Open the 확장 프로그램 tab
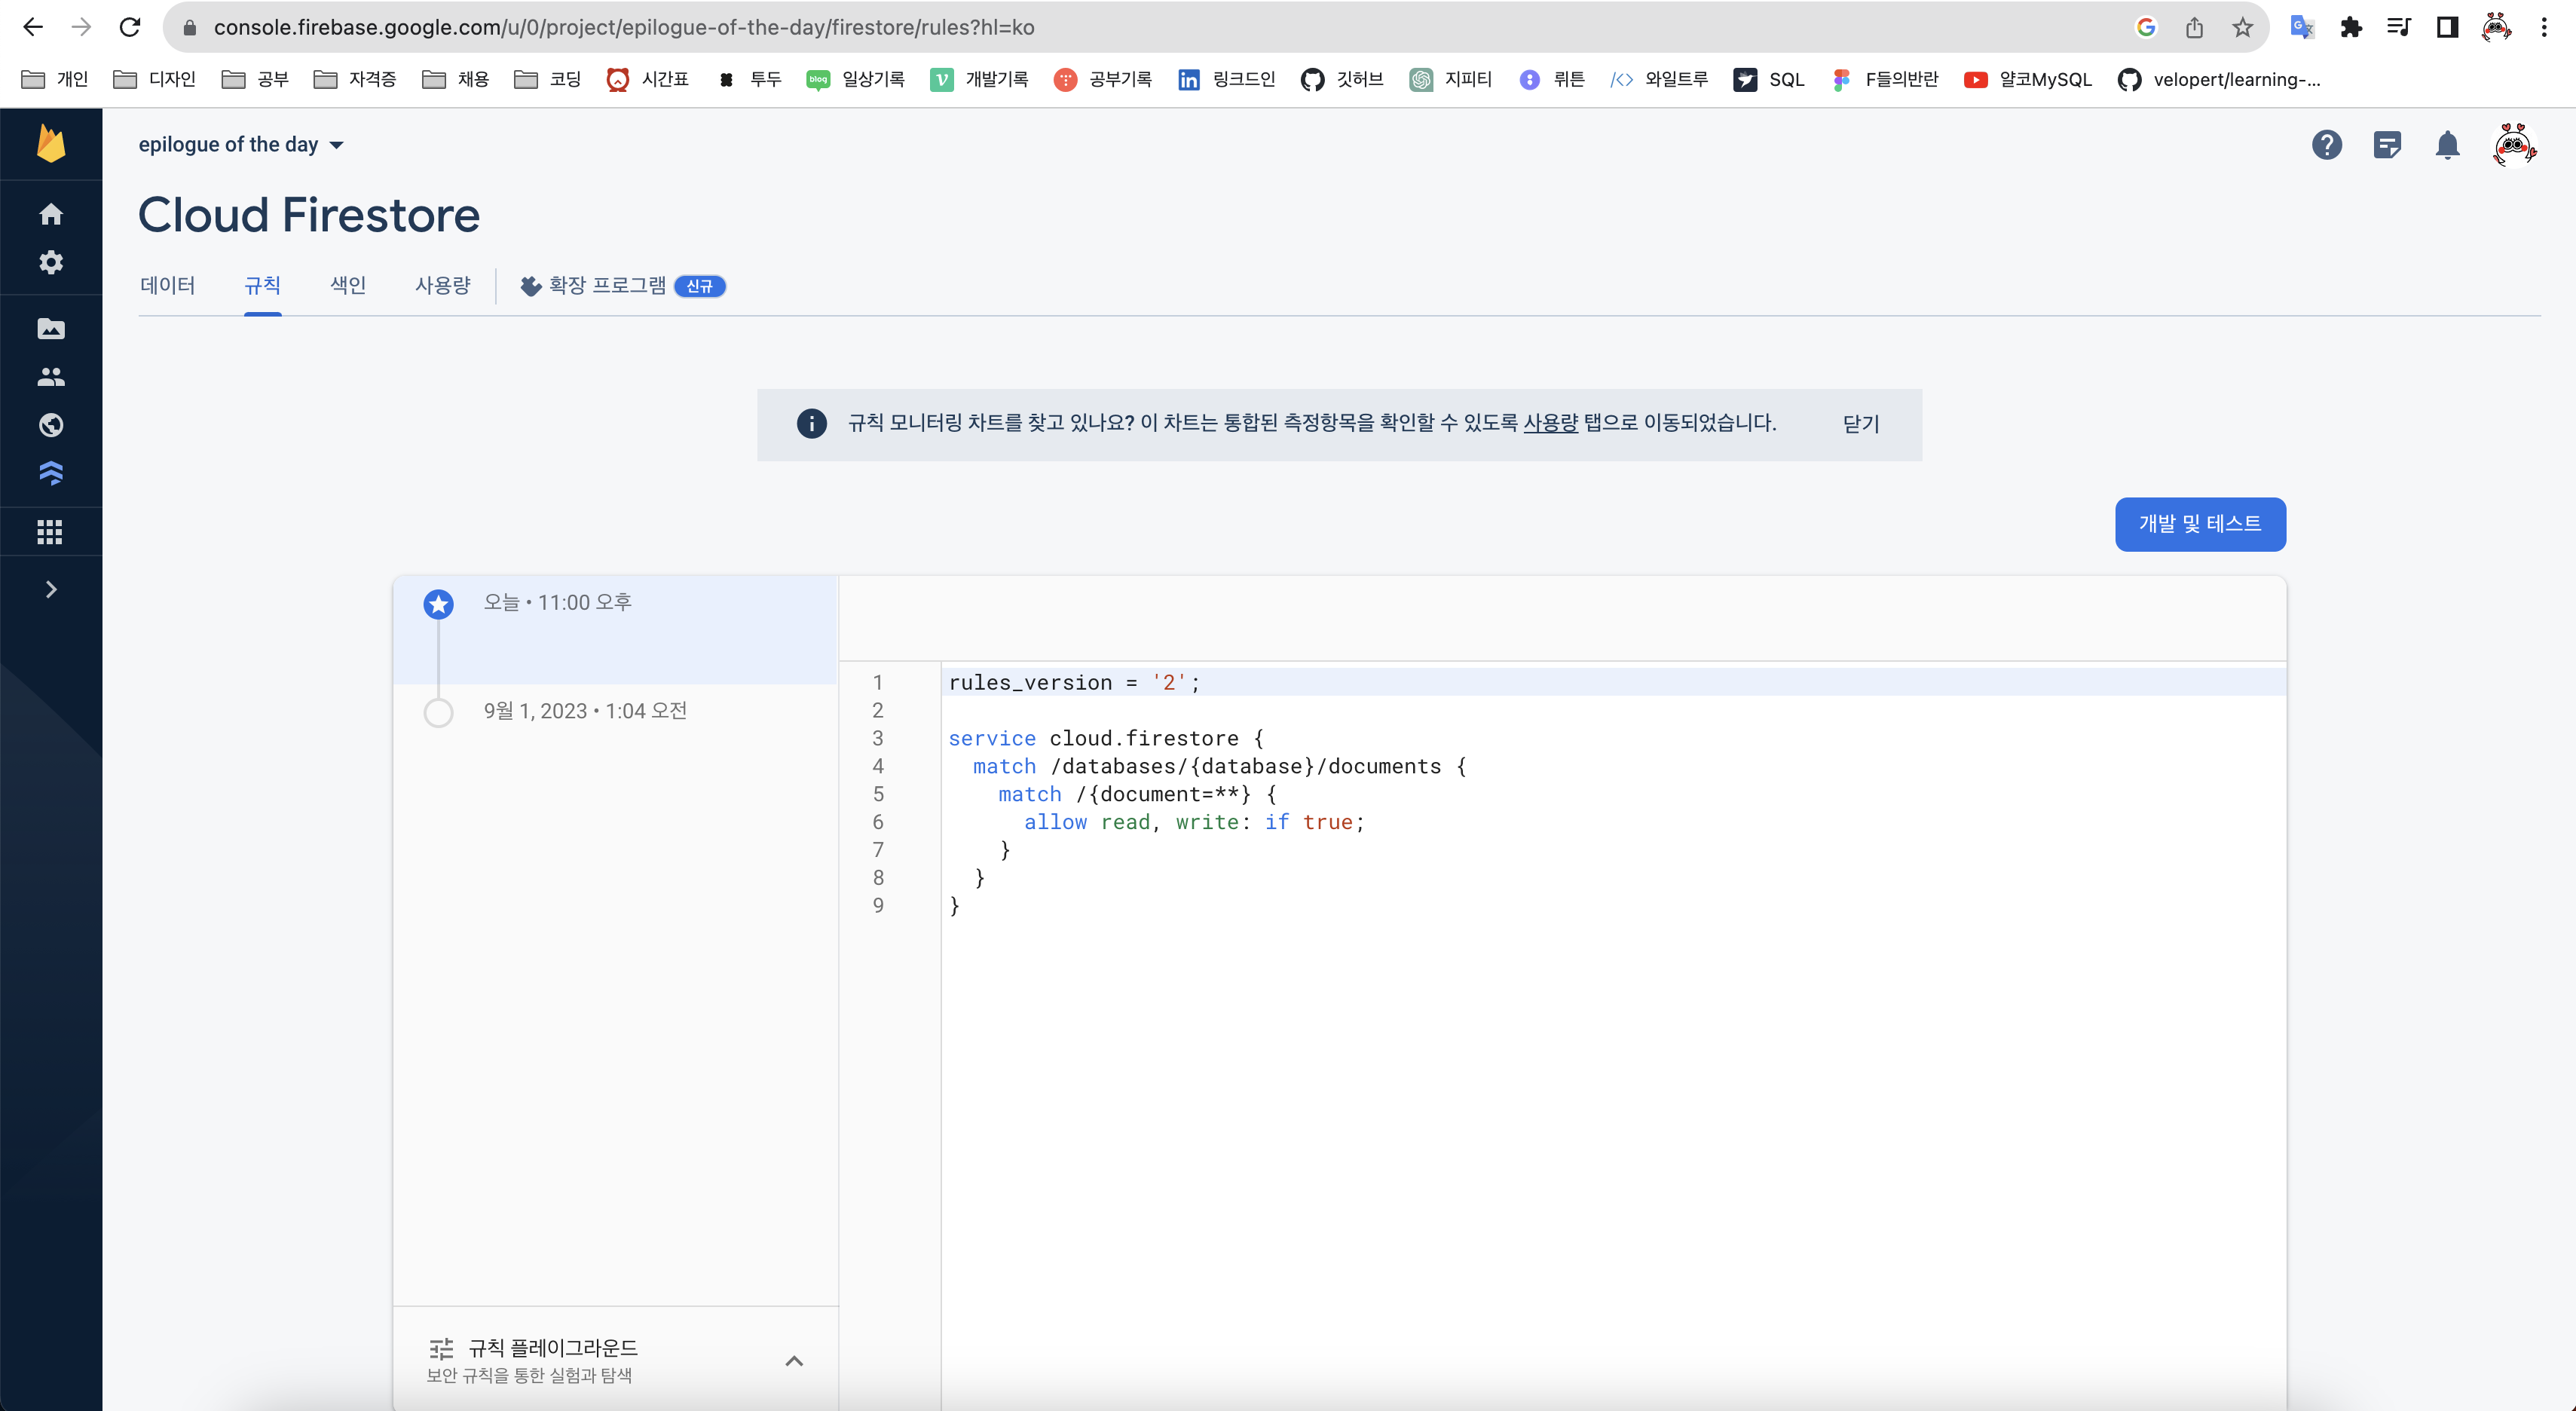Screen dimensions: 2576x1411 point(622,286)
